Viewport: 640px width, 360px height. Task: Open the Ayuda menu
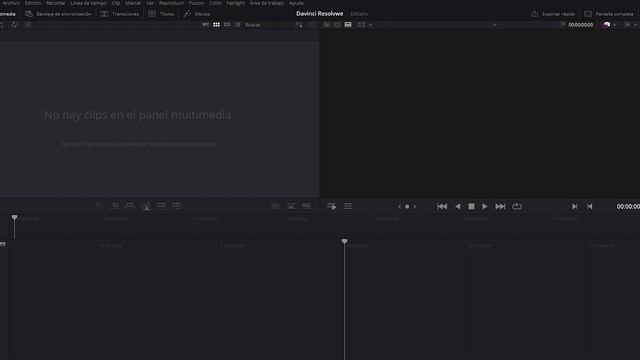click(296, 3)
